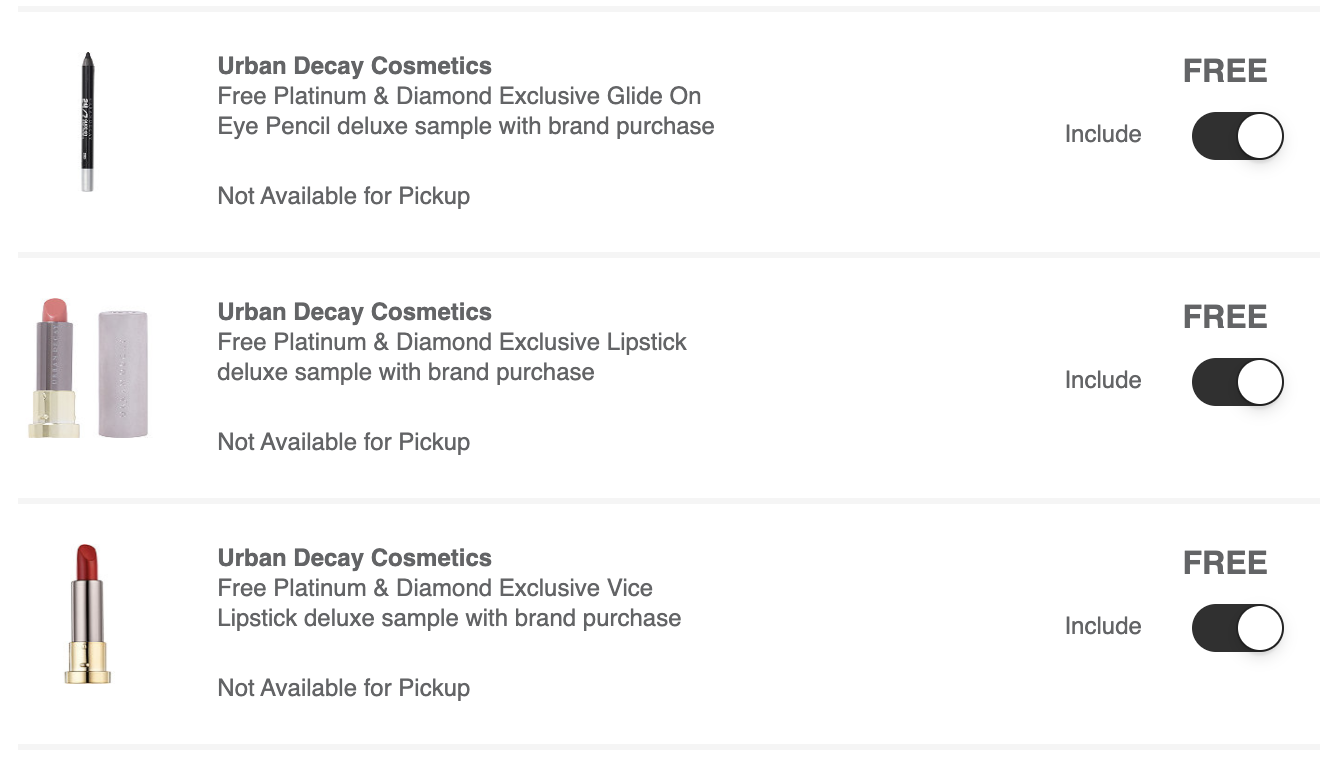Click Urban Decay Cosmetics brand on Vice Lipstick
1328x758 pixels.
(355, 558)
